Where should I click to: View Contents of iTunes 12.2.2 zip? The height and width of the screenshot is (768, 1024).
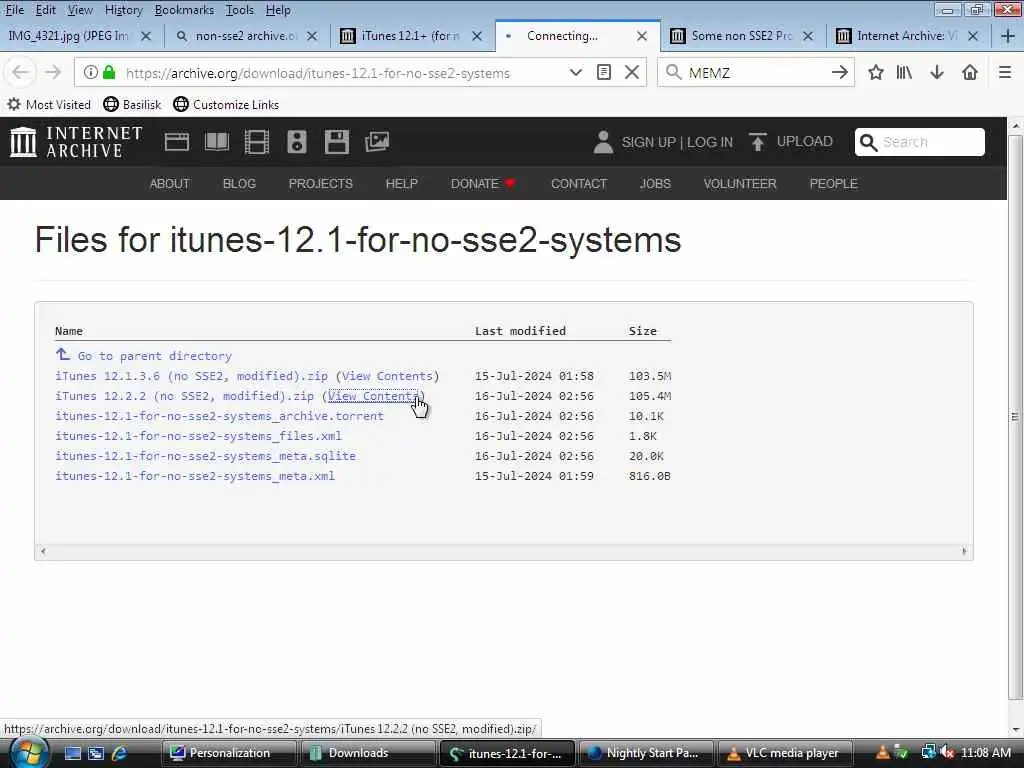pos(373,396)
